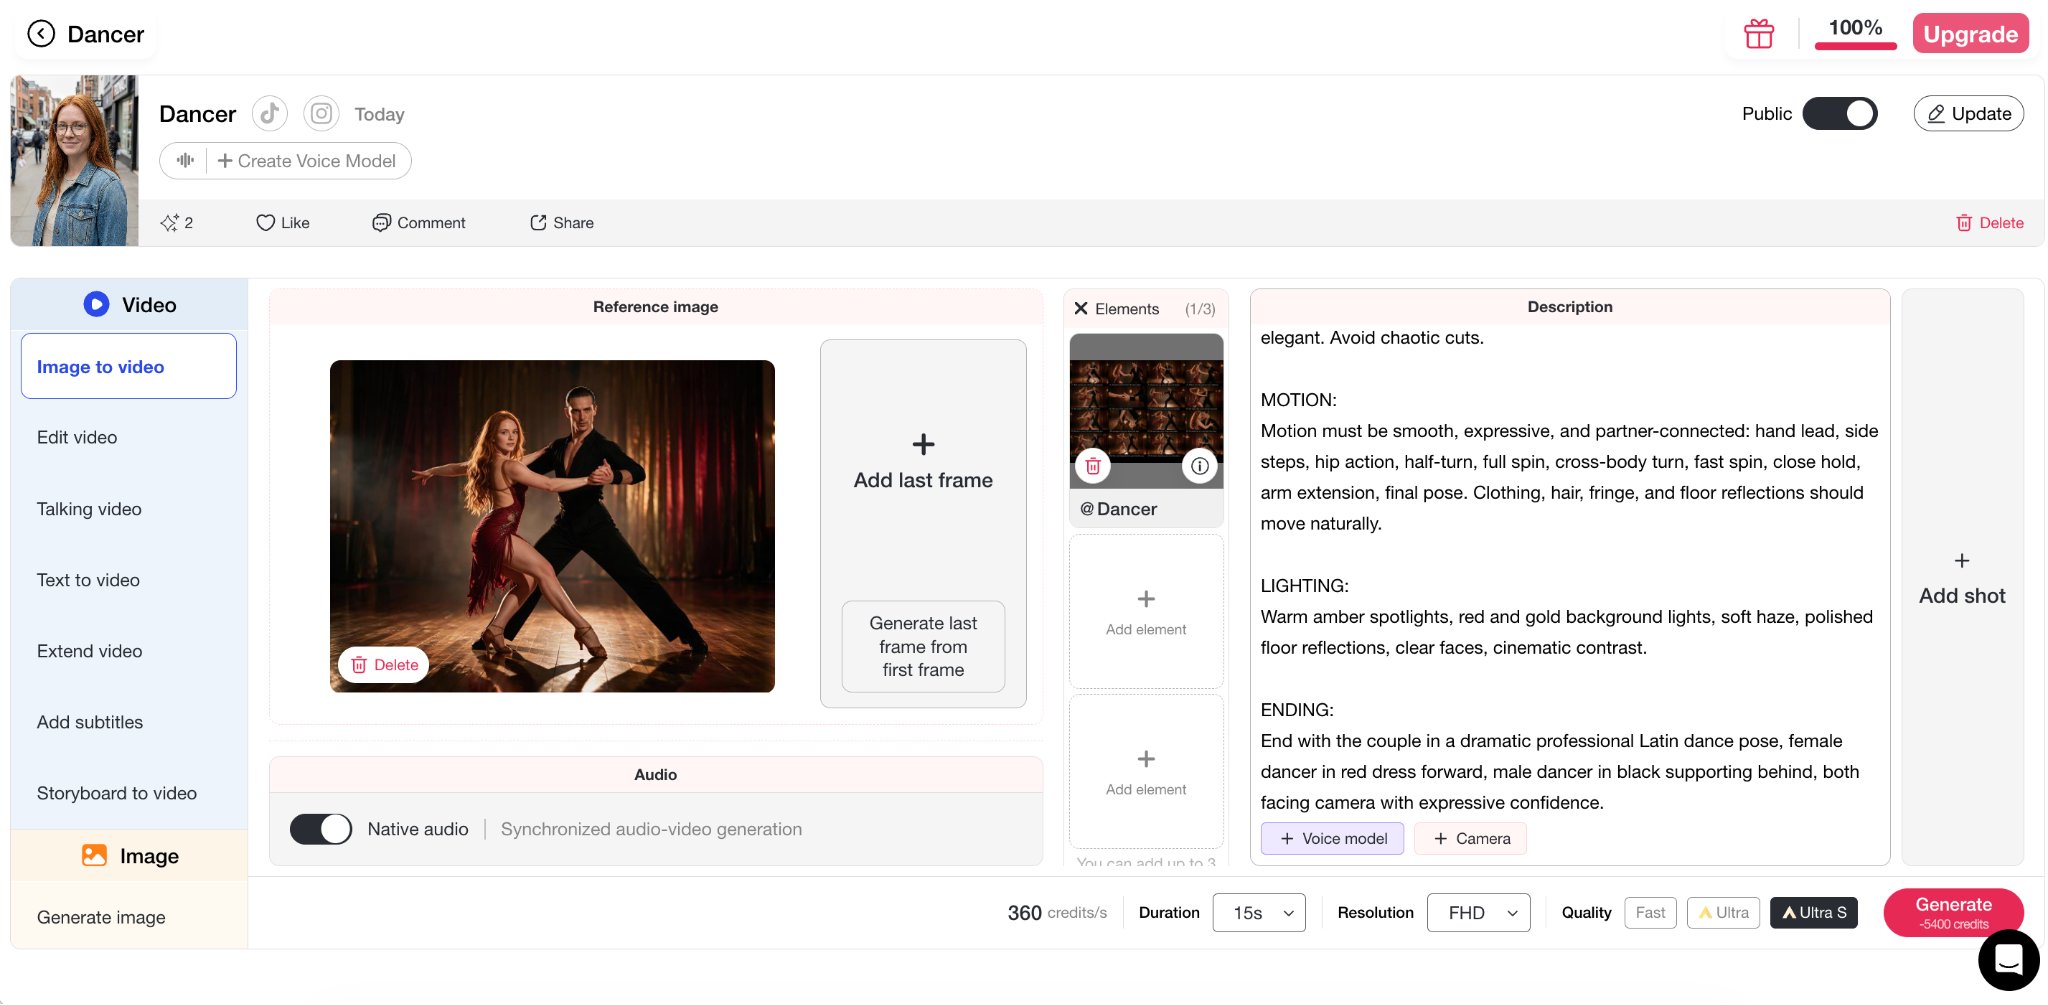Select Ultra S quality
Screen dimensions: 2048x1005
click(x=1814, y=913)
